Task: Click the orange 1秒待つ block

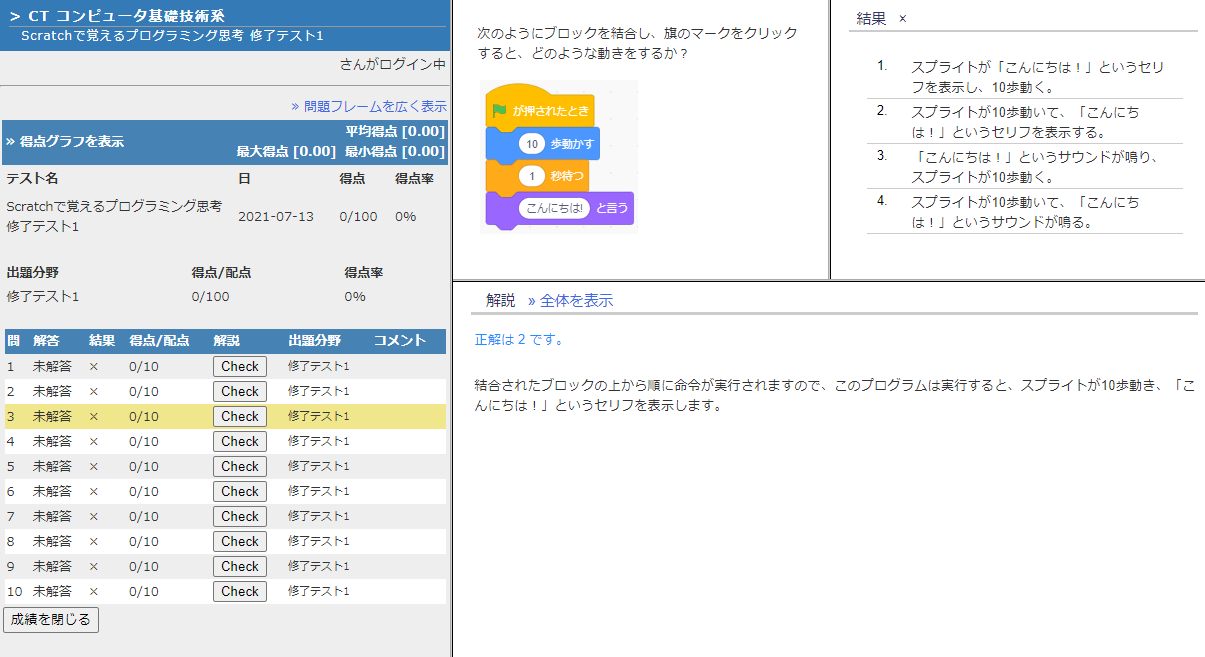Action: tap(537, 176)
